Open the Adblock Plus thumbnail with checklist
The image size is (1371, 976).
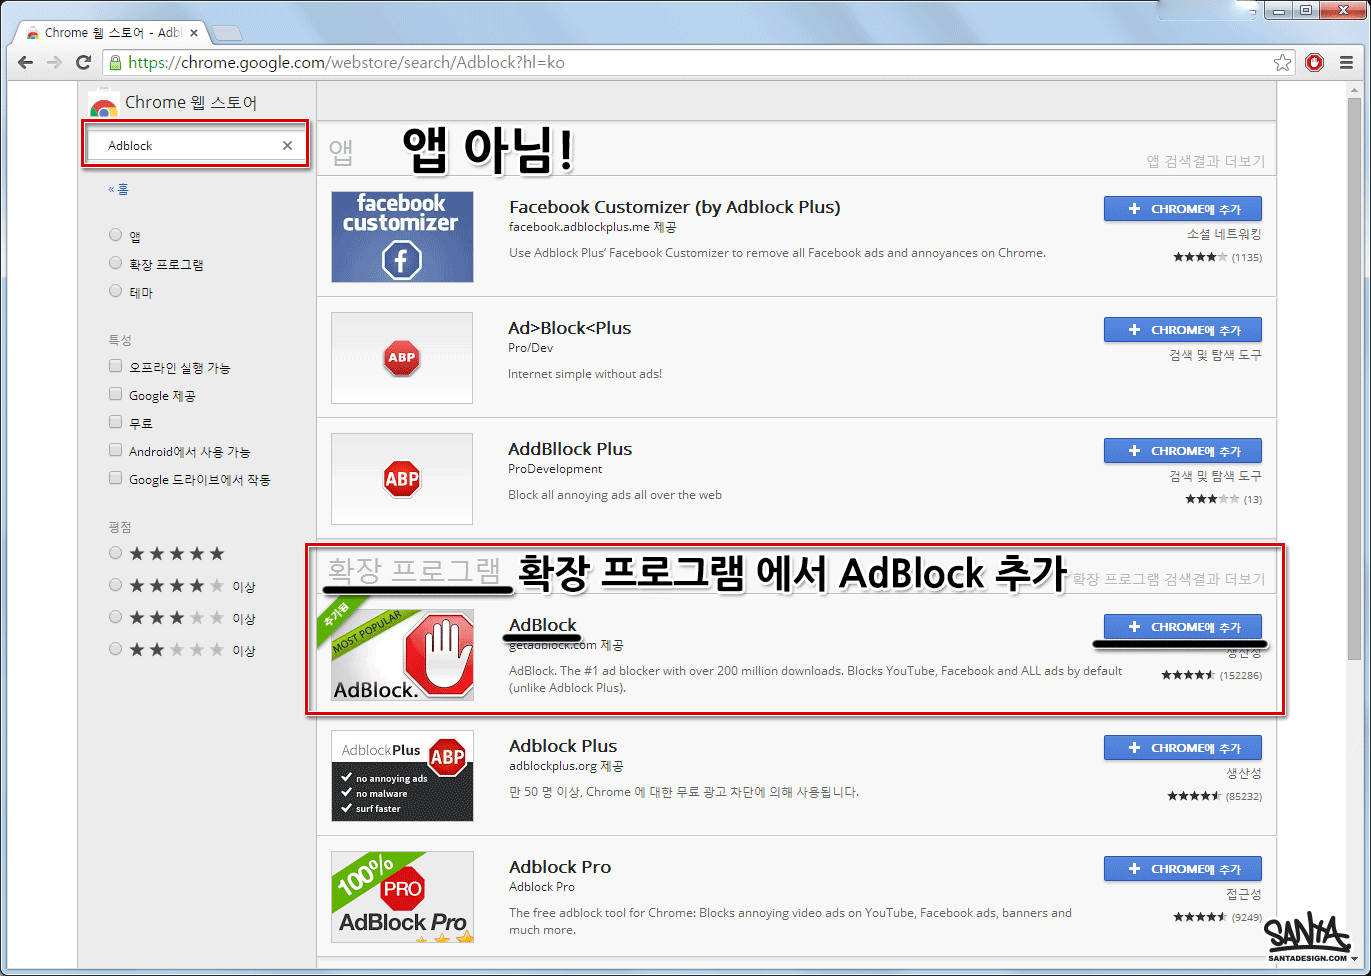(402, 776)
